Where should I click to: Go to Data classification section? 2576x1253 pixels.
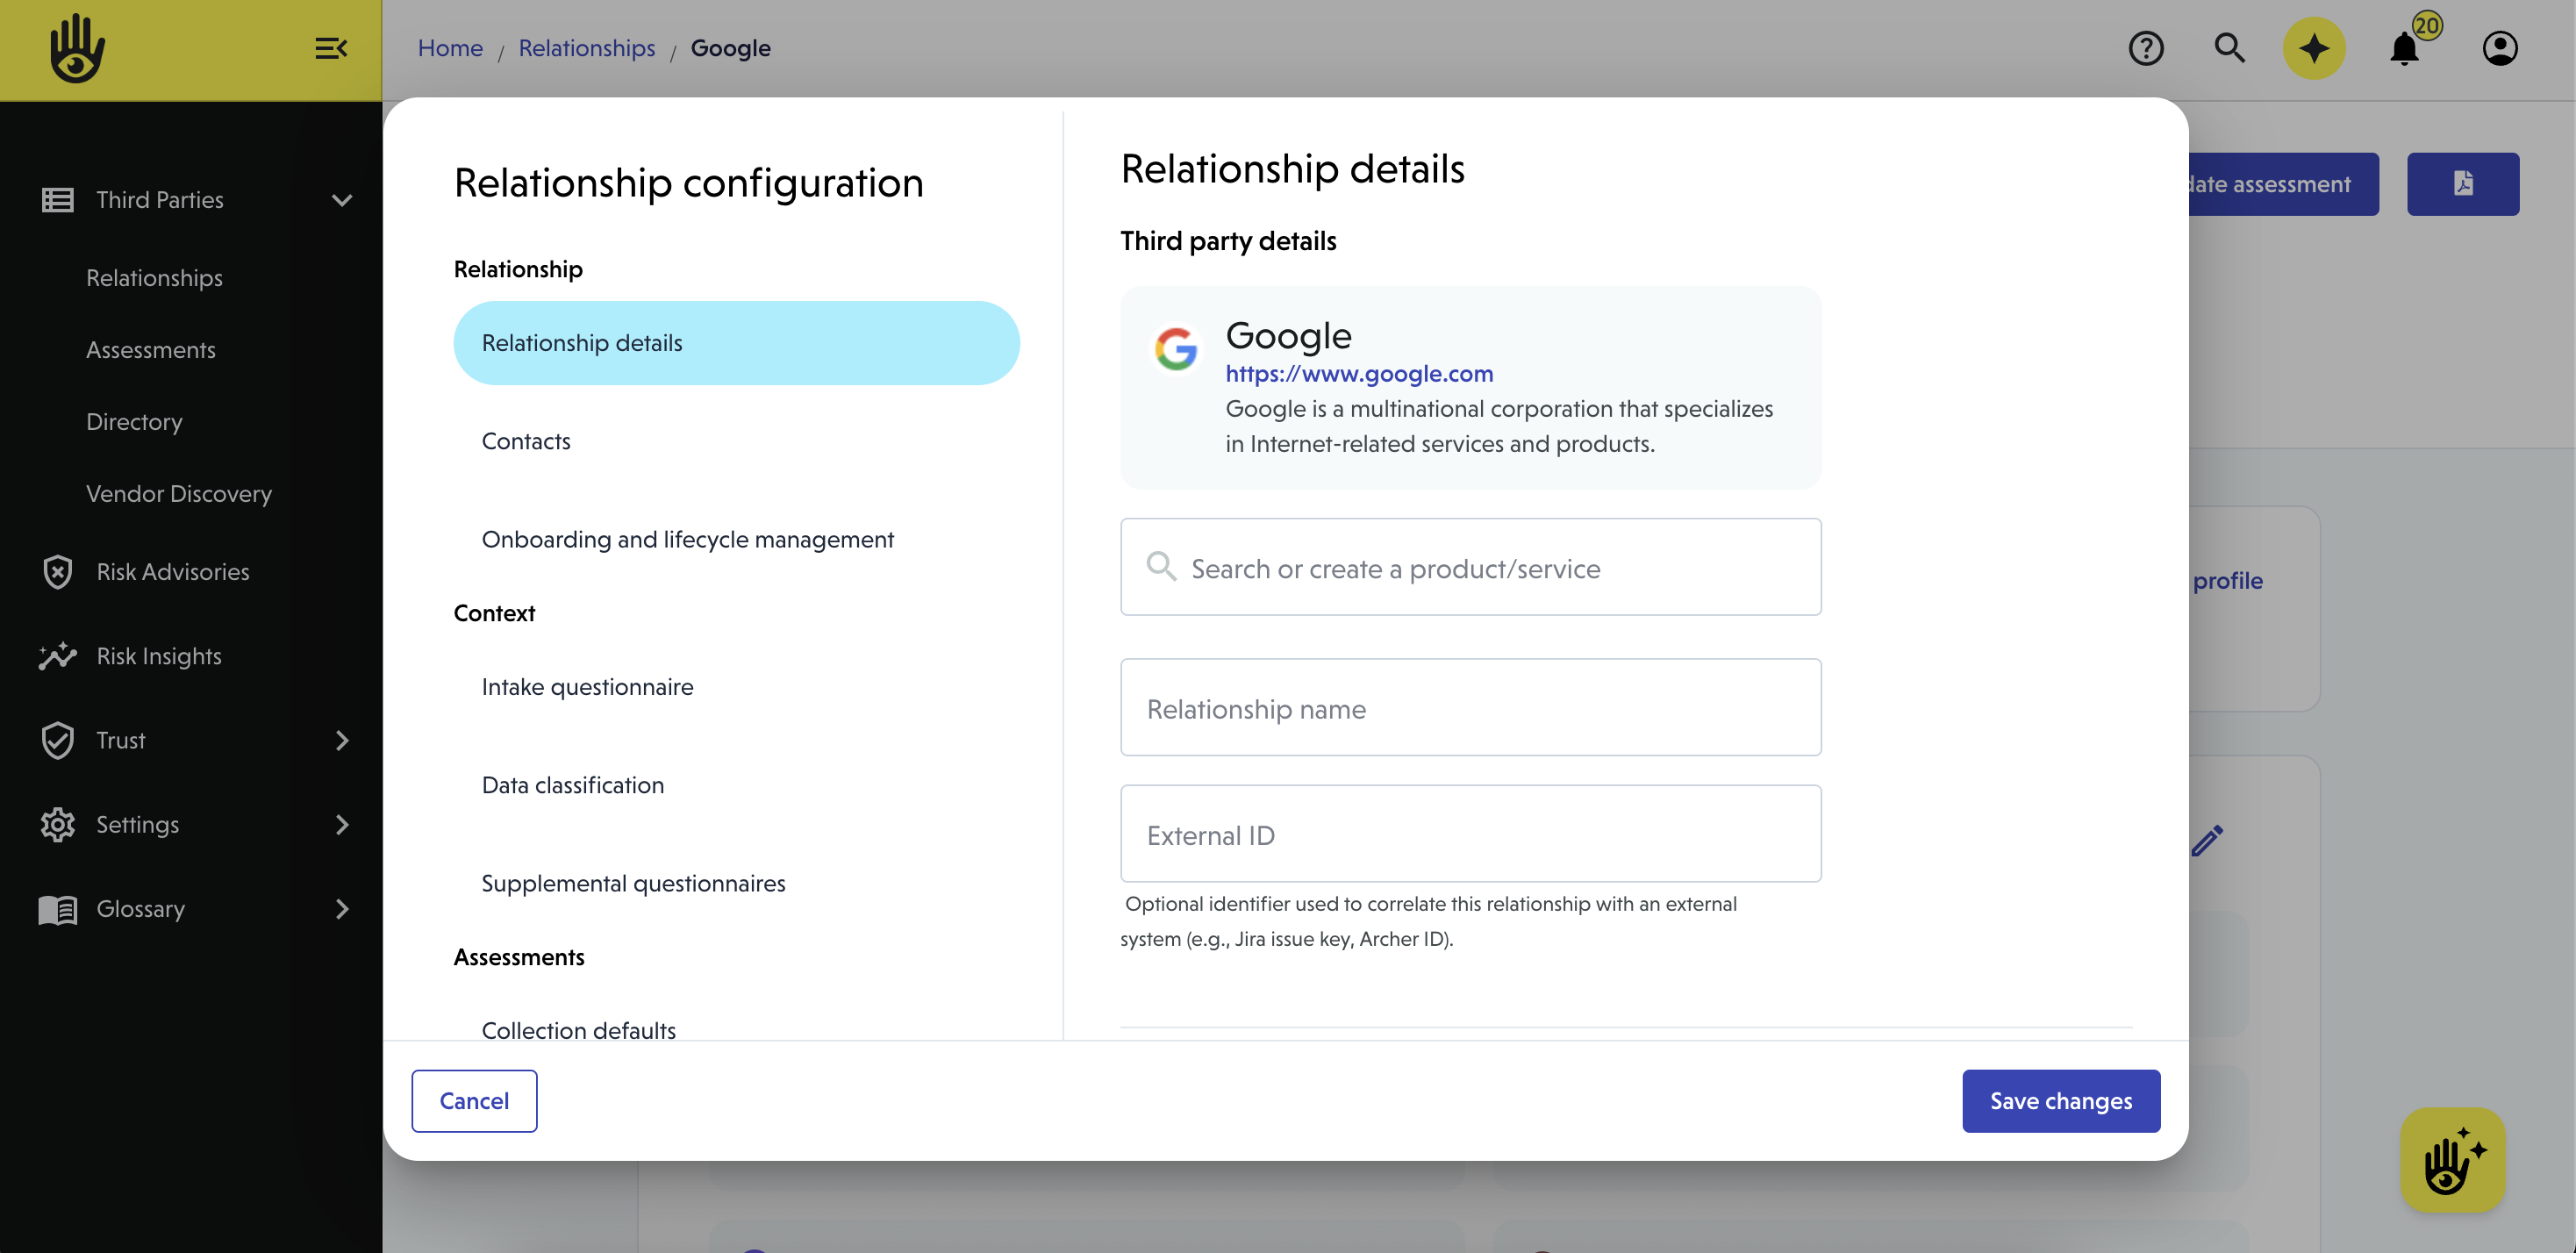coord(572,785)
